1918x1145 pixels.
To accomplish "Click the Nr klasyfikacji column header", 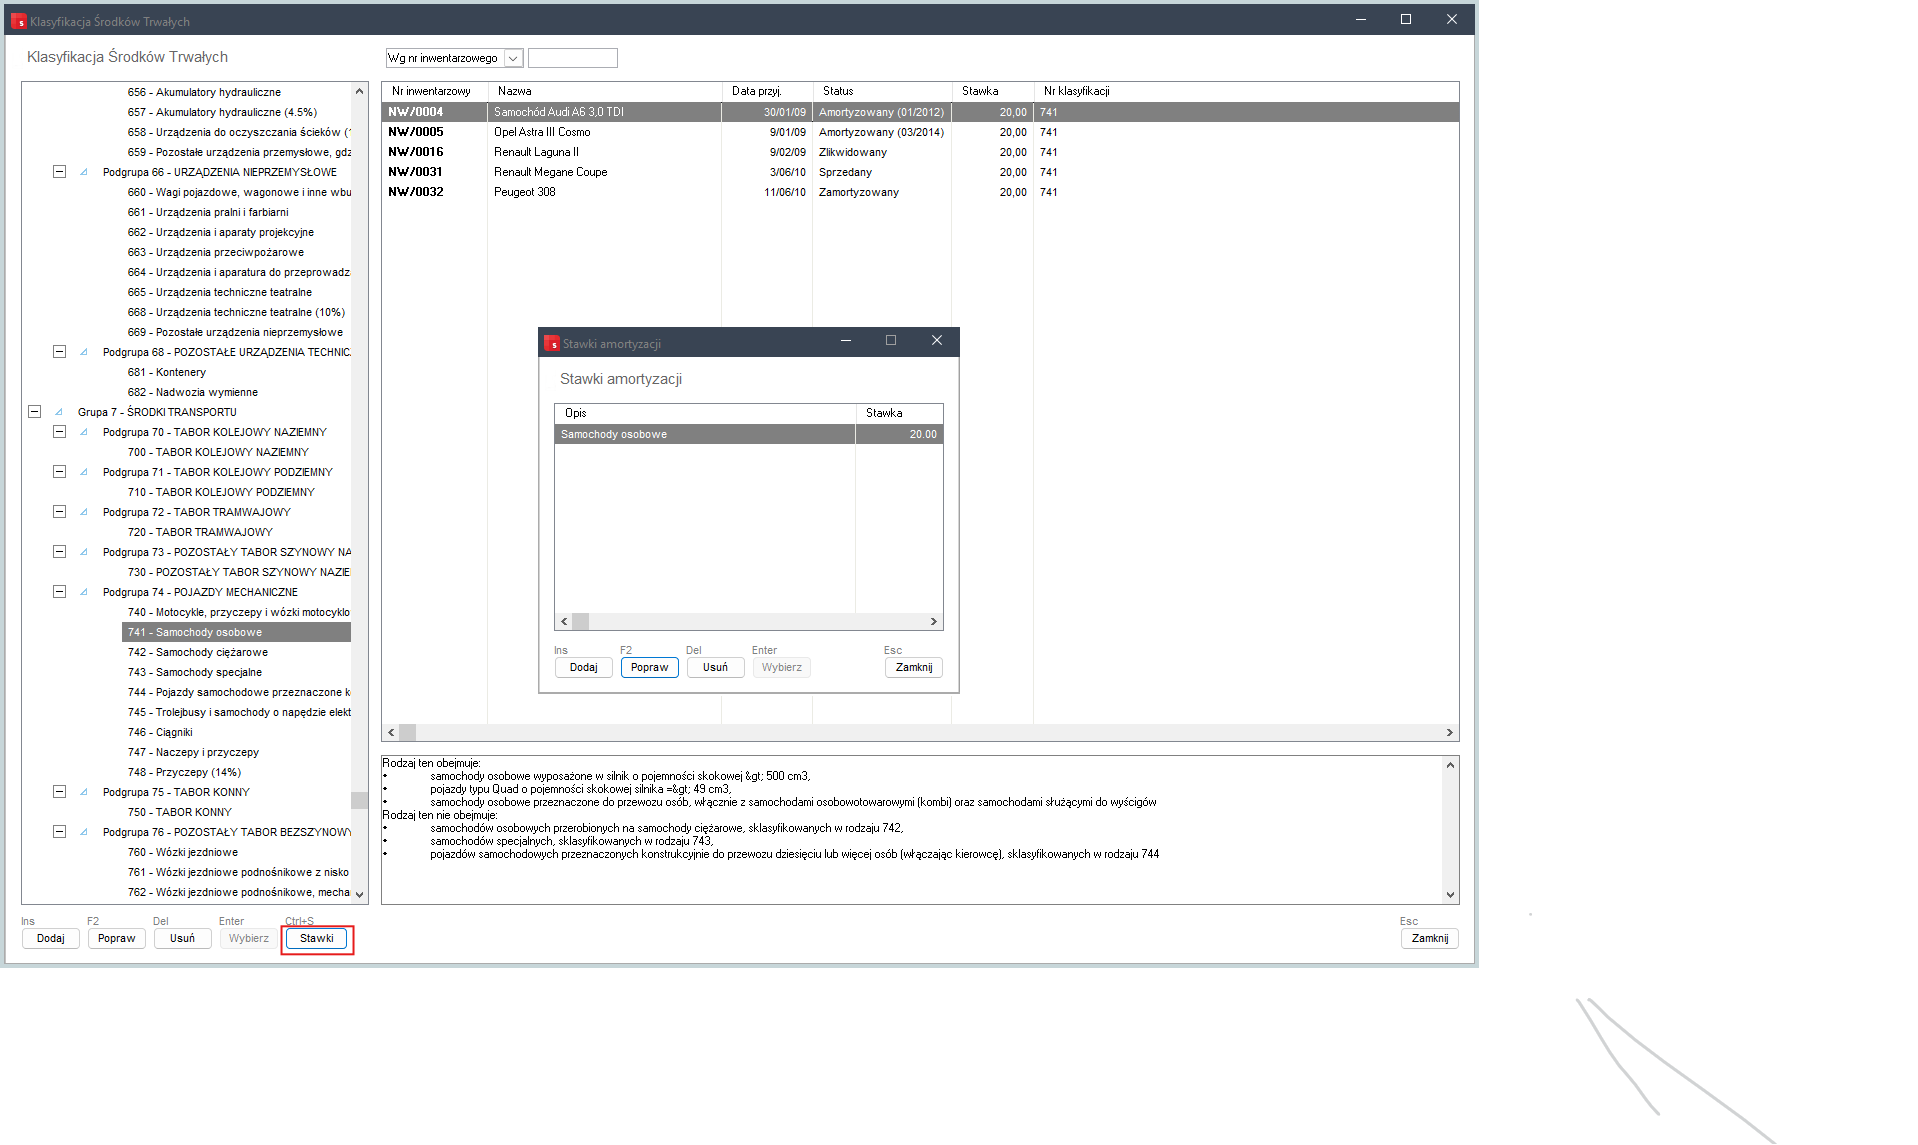I will pos(1245,91).
